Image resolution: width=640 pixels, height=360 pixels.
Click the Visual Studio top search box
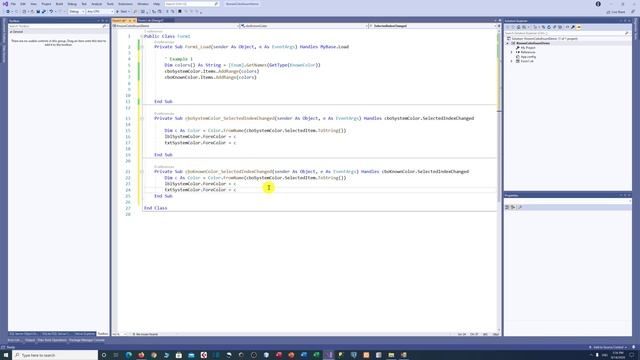point(192,4)
